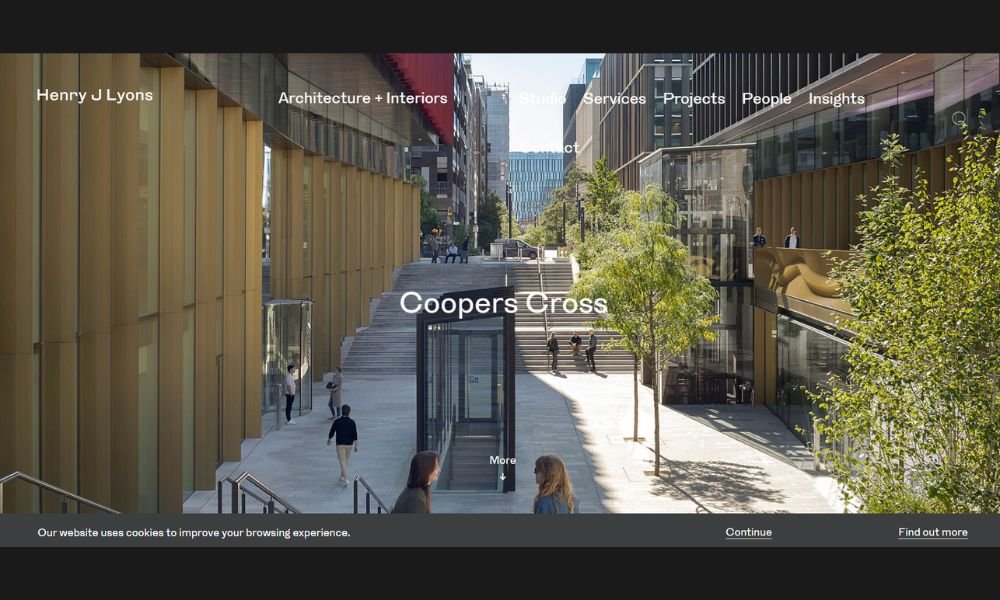
Task: Click the cookie notice message text
Action: click(x=194, y=532)
